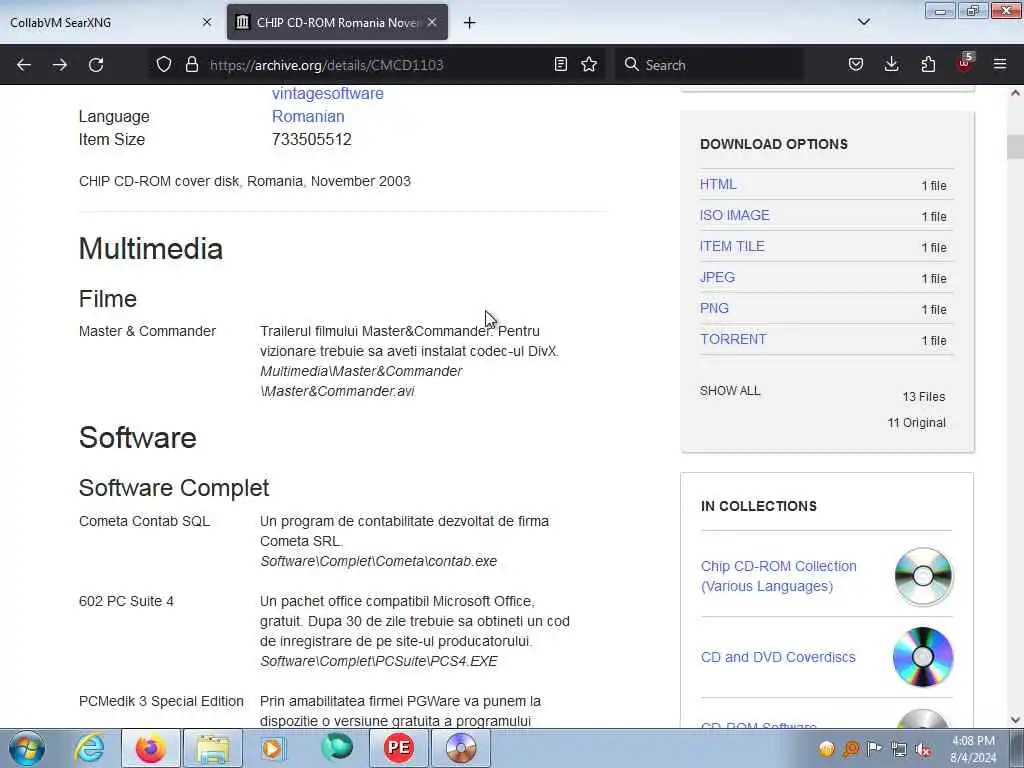The height and width of the screenshot is (768, 1024).
Task: Open the Romanian language link
Action: [308, 116]
